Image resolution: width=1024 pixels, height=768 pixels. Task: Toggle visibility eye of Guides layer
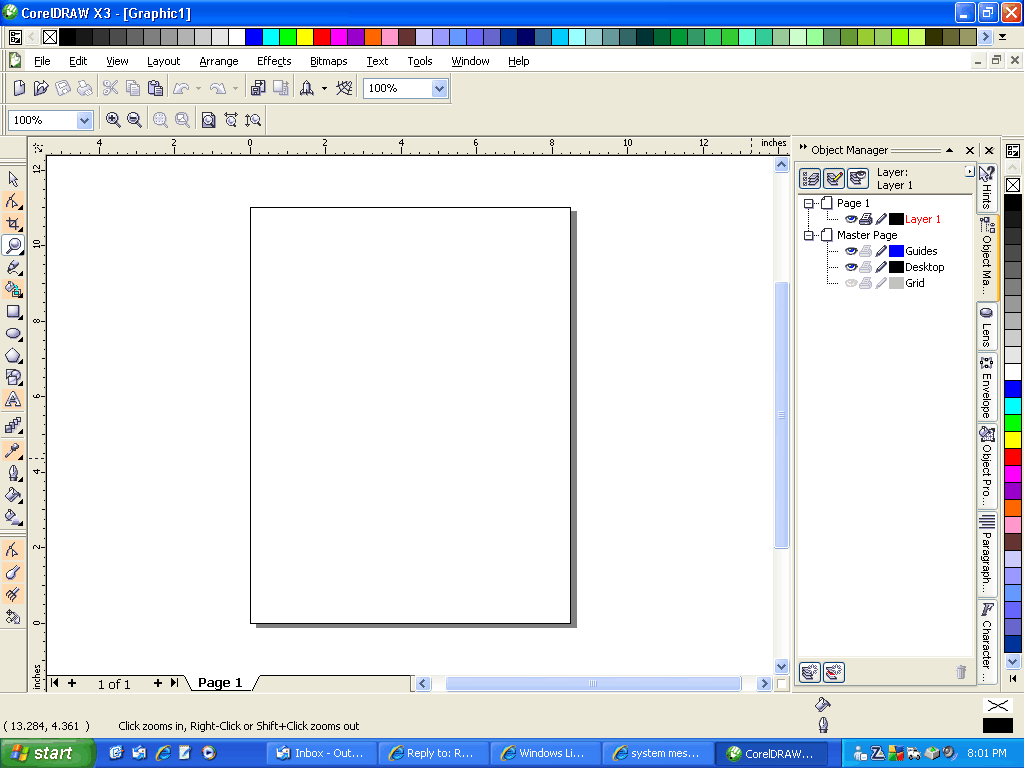851,251
